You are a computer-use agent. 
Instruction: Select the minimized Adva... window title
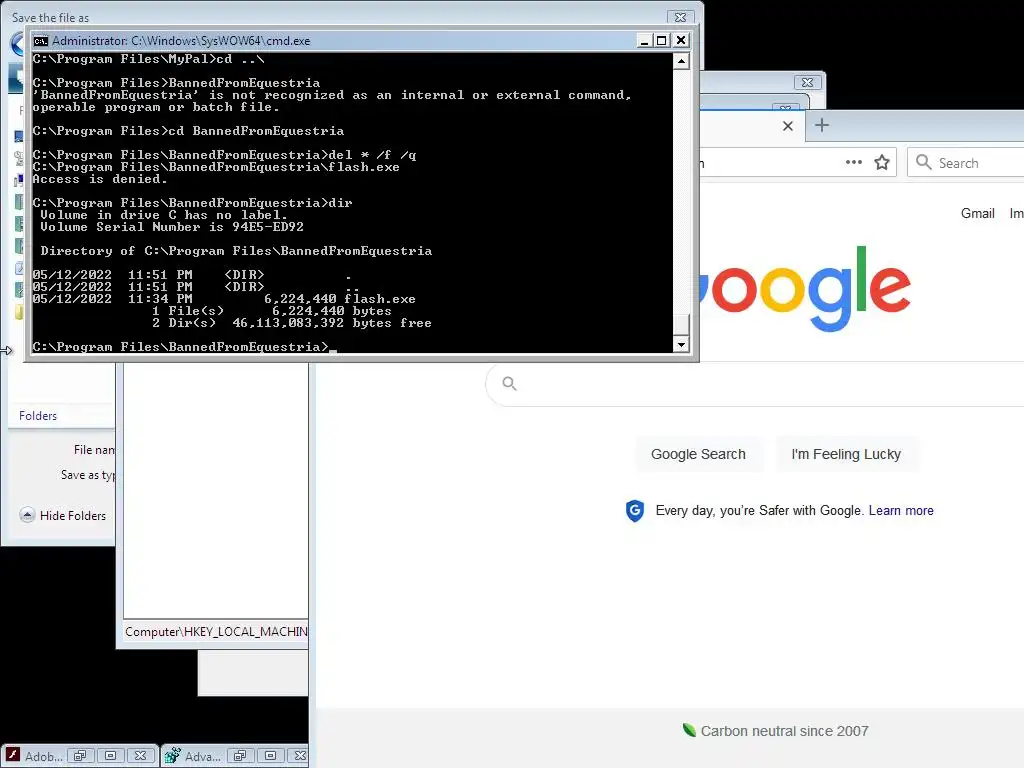(x=202, y=757)
